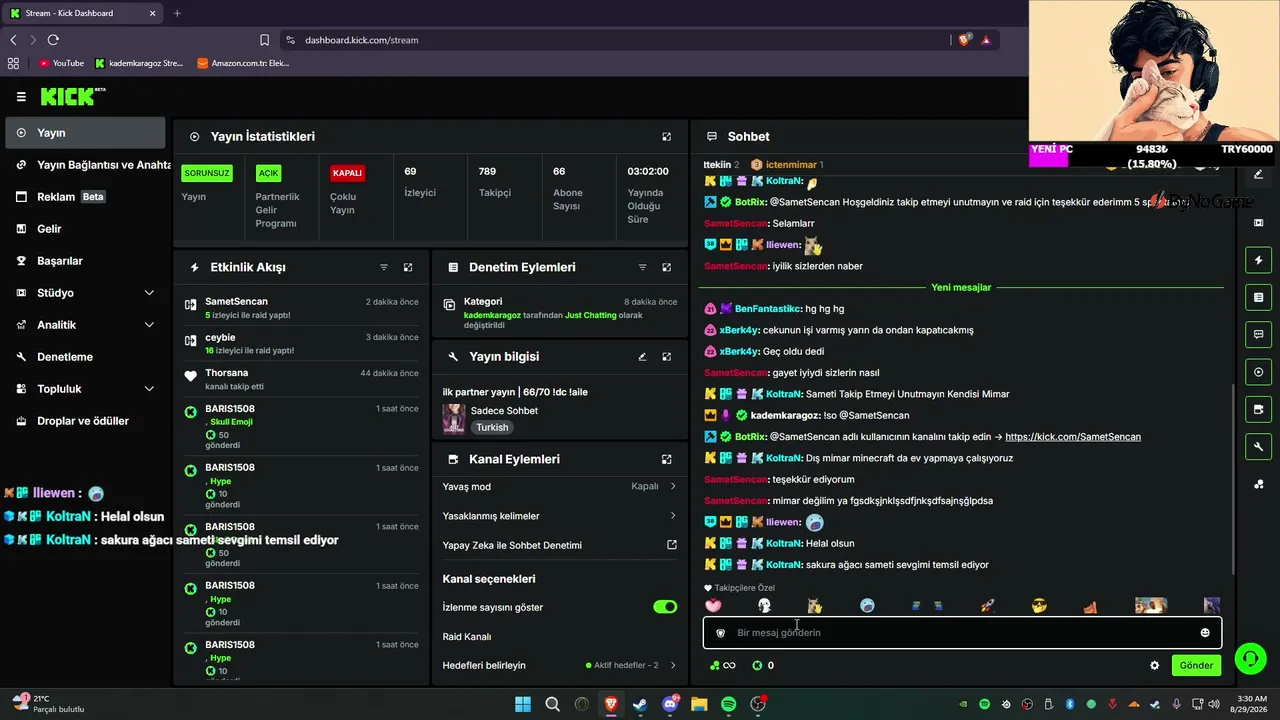The width and height of the screenshot is (1280, 720).
Task: Select the play circle icon in right sidebar
Action: pos(1259,372)
